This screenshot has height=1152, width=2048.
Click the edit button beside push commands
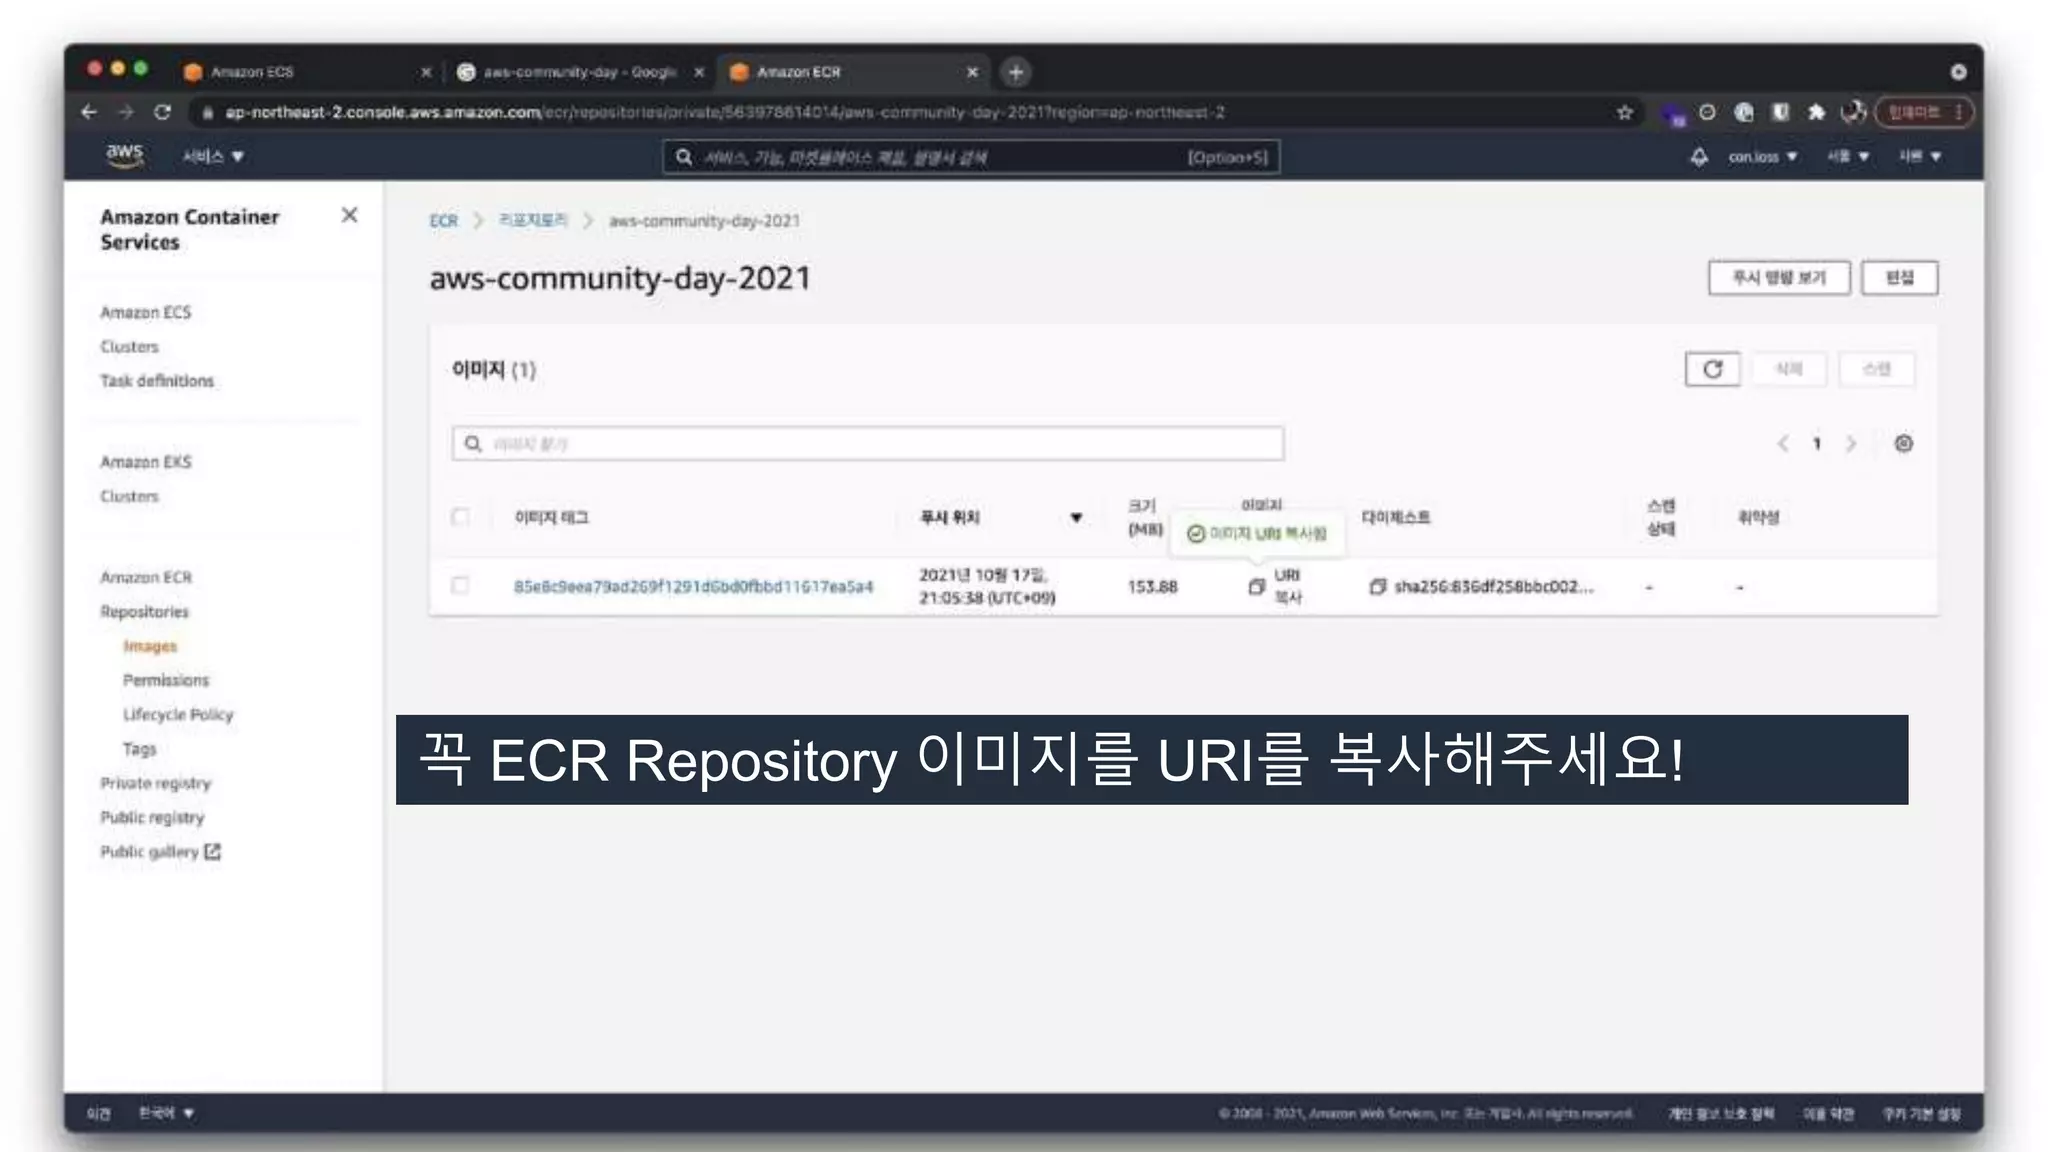[x=1899, y=278]
